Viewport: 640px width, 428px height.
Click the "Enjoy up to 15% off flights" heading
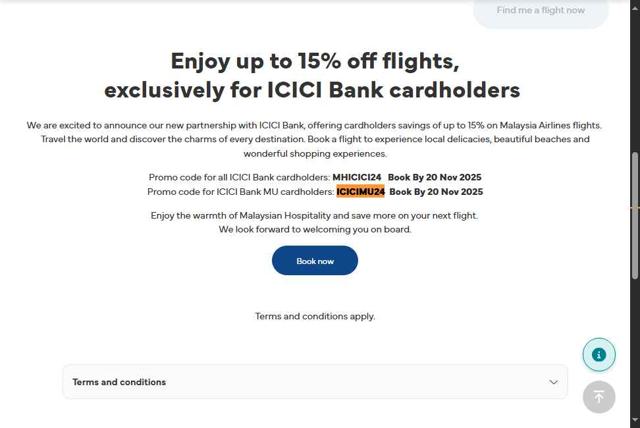pos(314,62)
